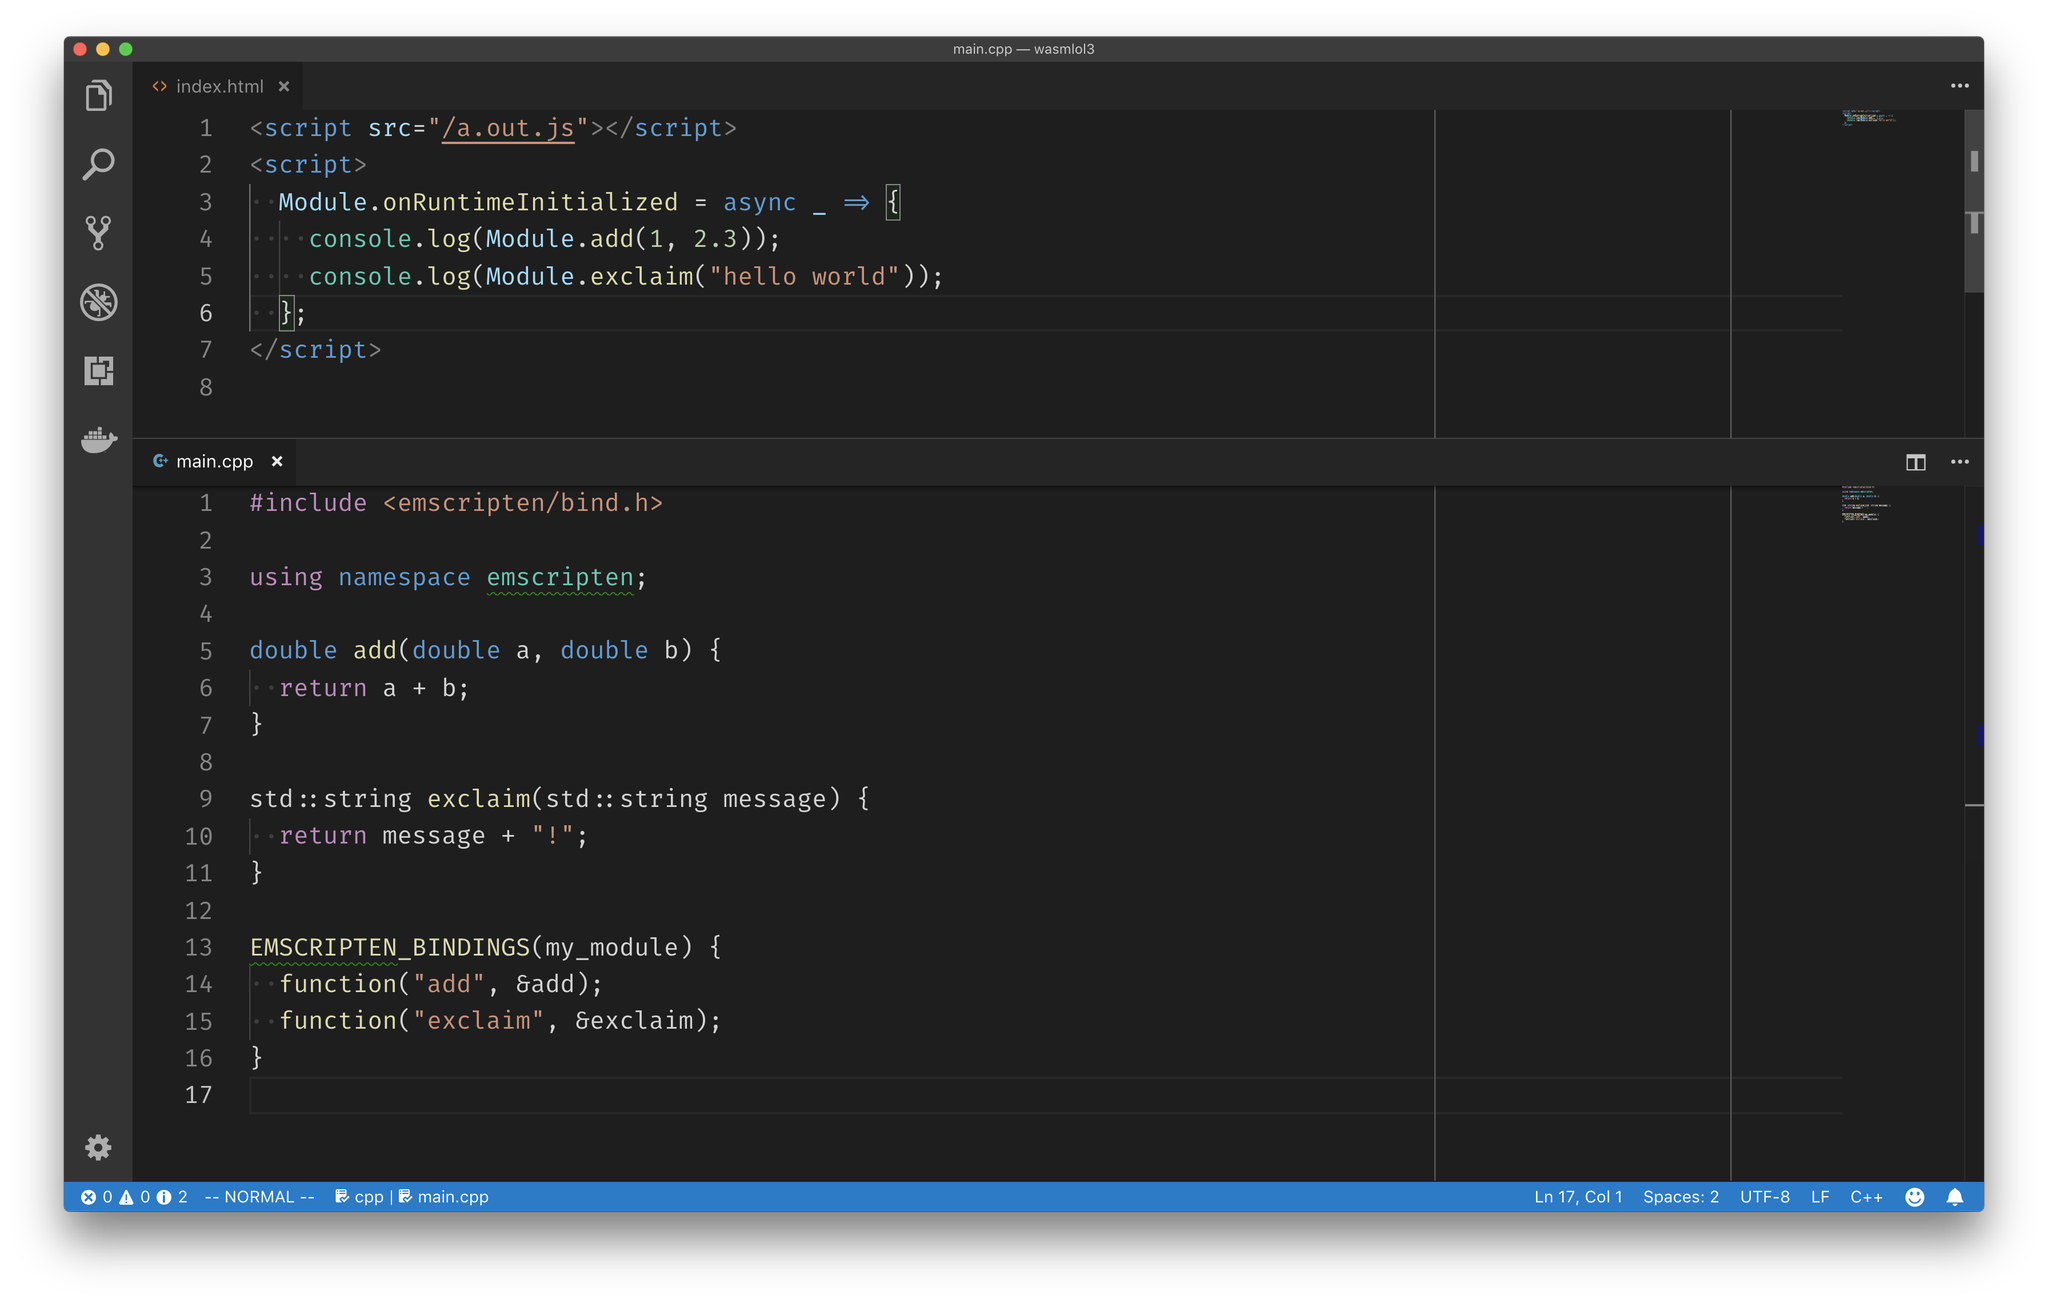Go to line via Ln 17, Col 1
2048x1303 pixels.
1578,1197
